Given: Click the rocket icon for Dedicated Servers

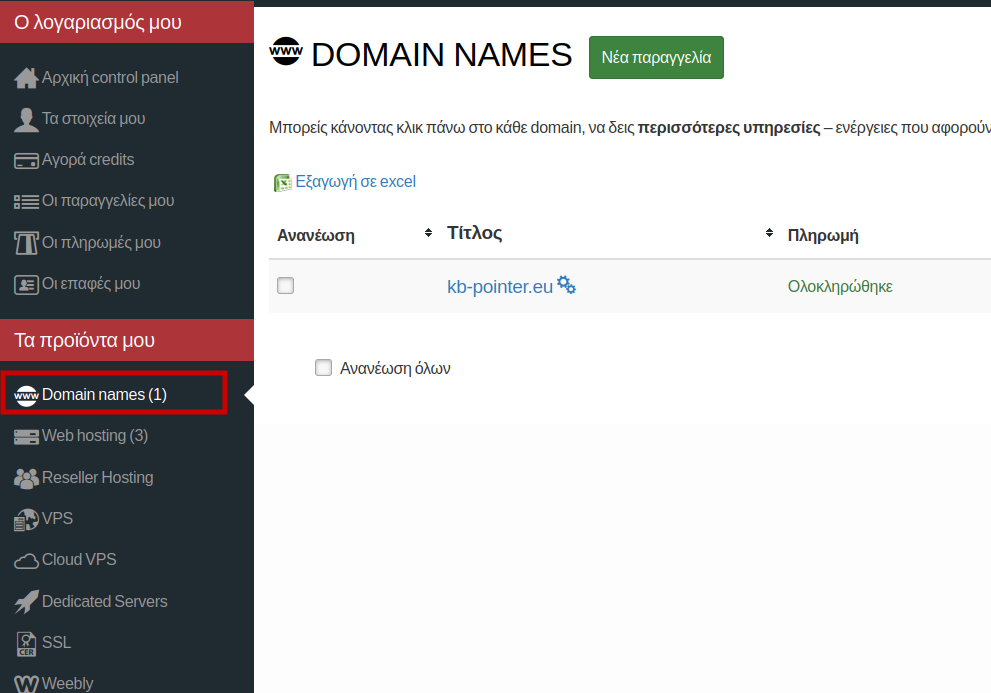Looking at the screenshot, I should pyautogui.click(x=26, y=602).
